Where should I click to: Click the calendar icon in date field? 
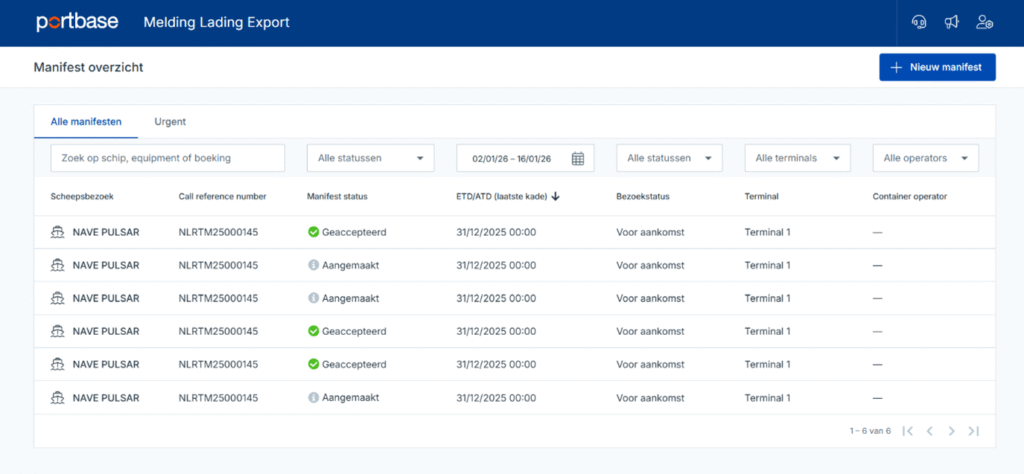pos(578,158)
